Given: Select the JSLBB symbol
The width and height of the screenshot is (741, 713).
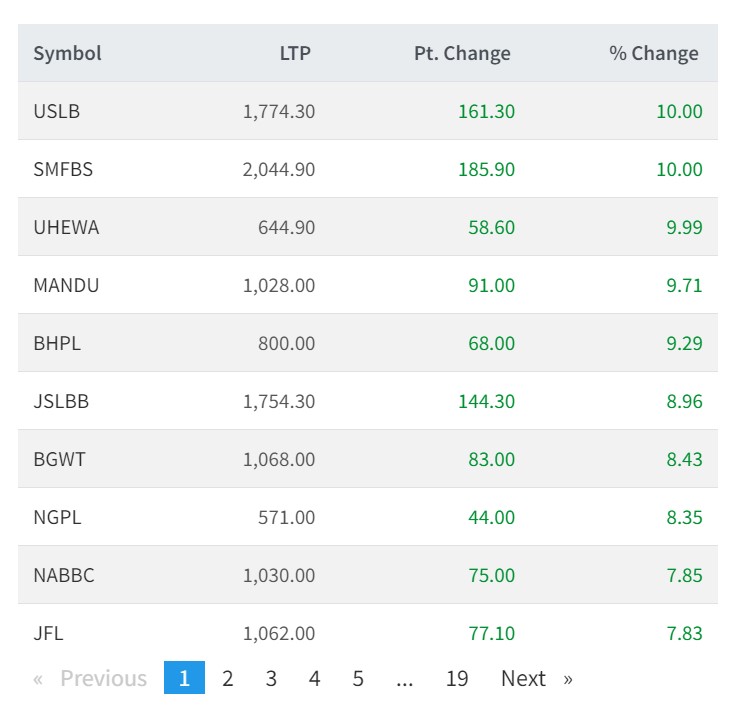Looking at the screenshot, I should pyautogui.click(x=61, y=402).
